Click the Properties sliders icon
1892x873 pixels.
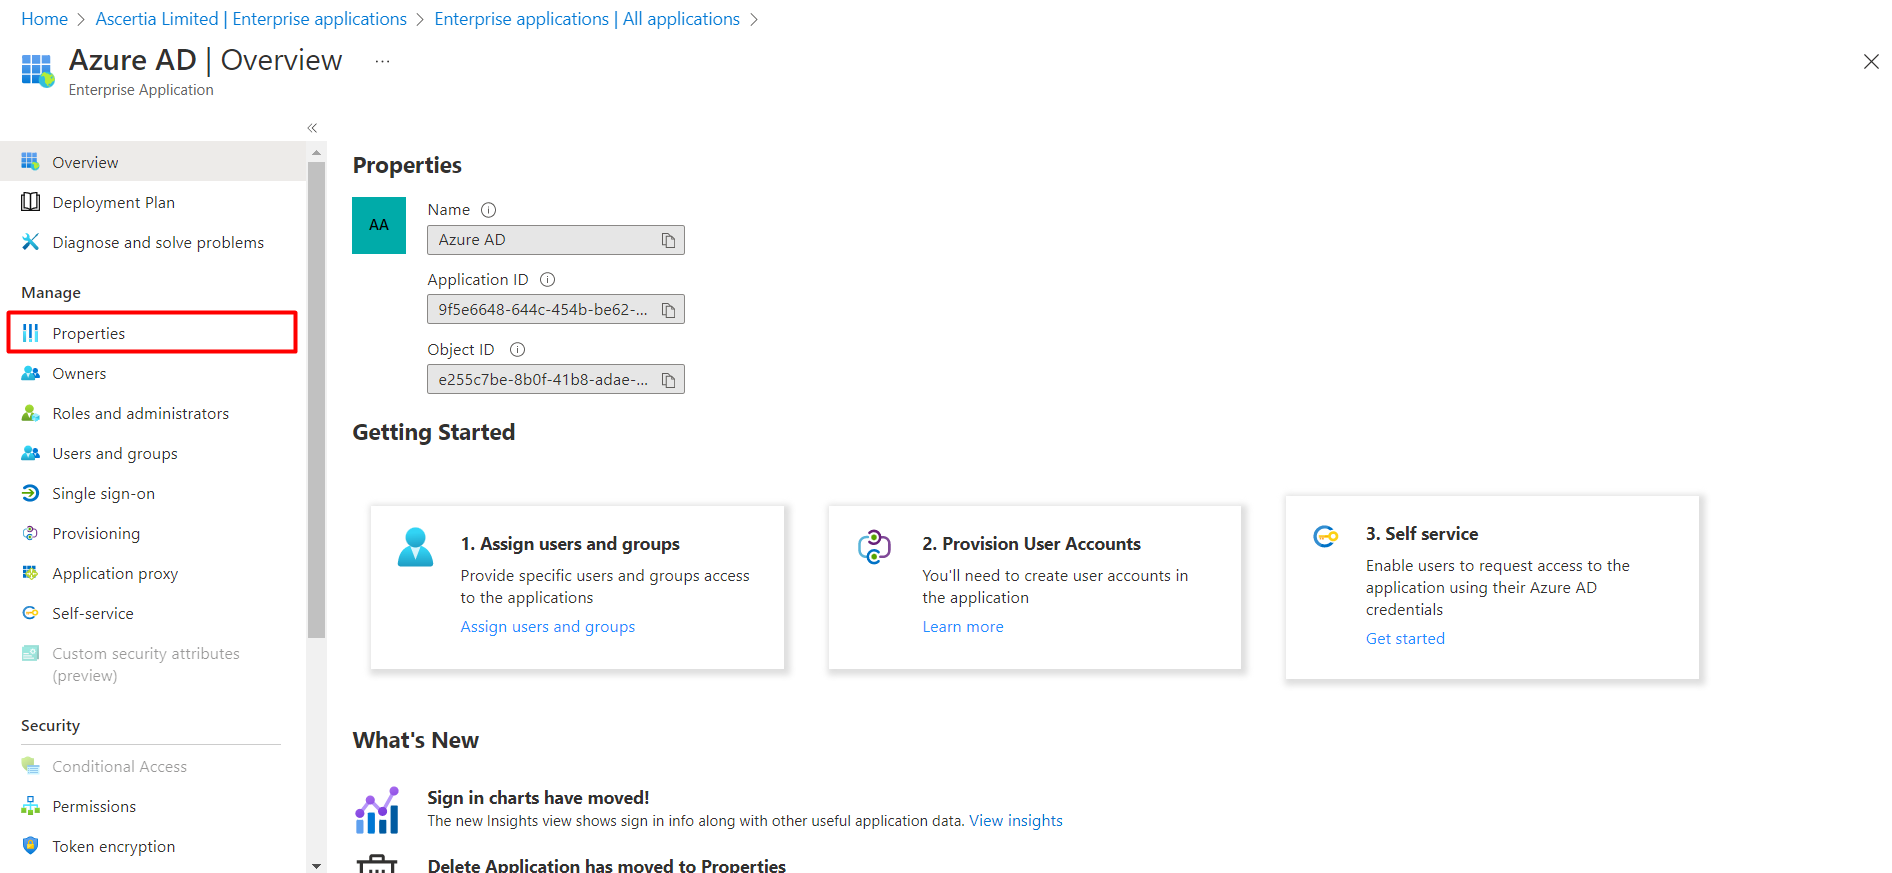(31, 333)
